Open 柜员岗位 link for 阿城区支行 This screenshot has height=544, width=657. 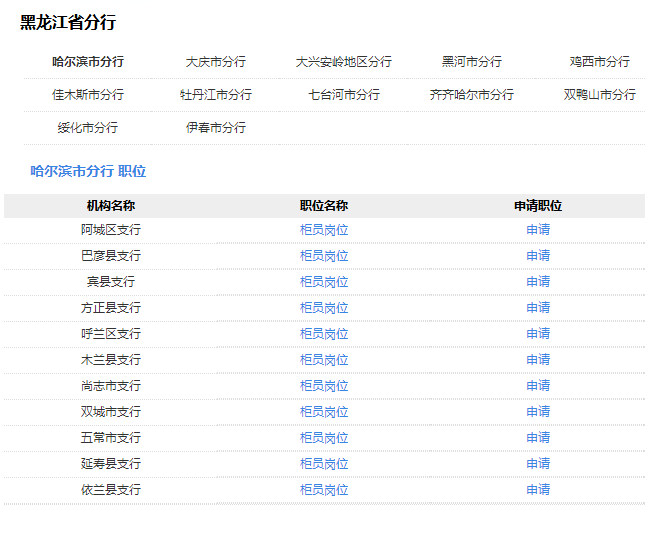pos(324,230)
